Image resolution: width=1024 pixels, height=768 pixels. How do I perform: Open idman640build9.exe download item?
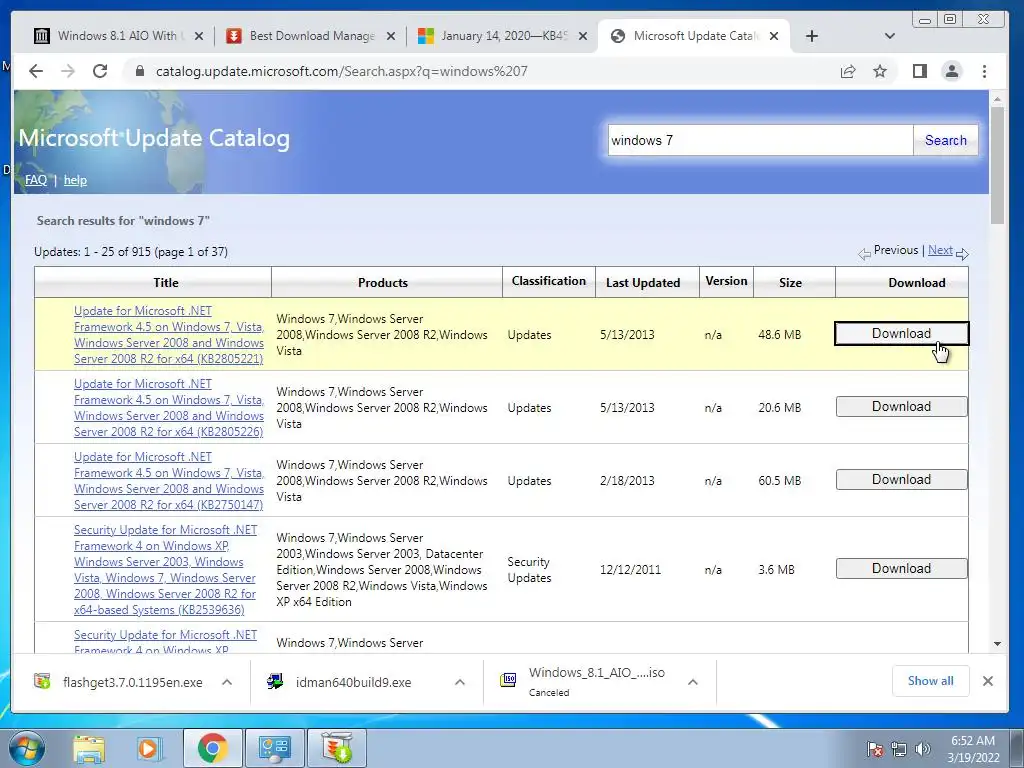coord(353,682)
